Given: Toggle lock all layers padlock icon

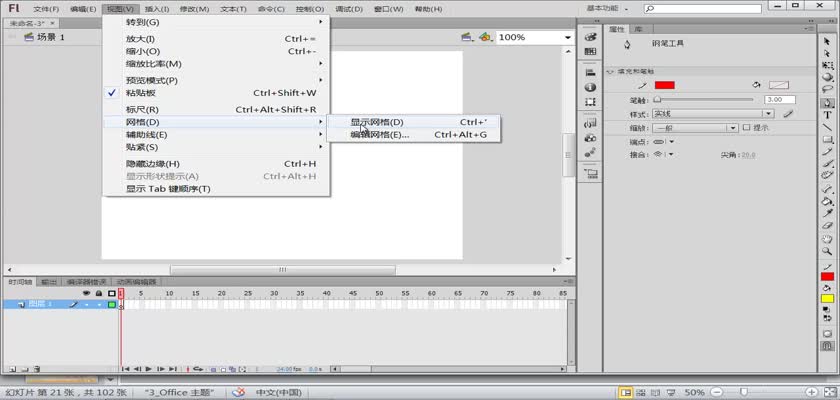Looking at the screenshot, I should tap(99, 293).
